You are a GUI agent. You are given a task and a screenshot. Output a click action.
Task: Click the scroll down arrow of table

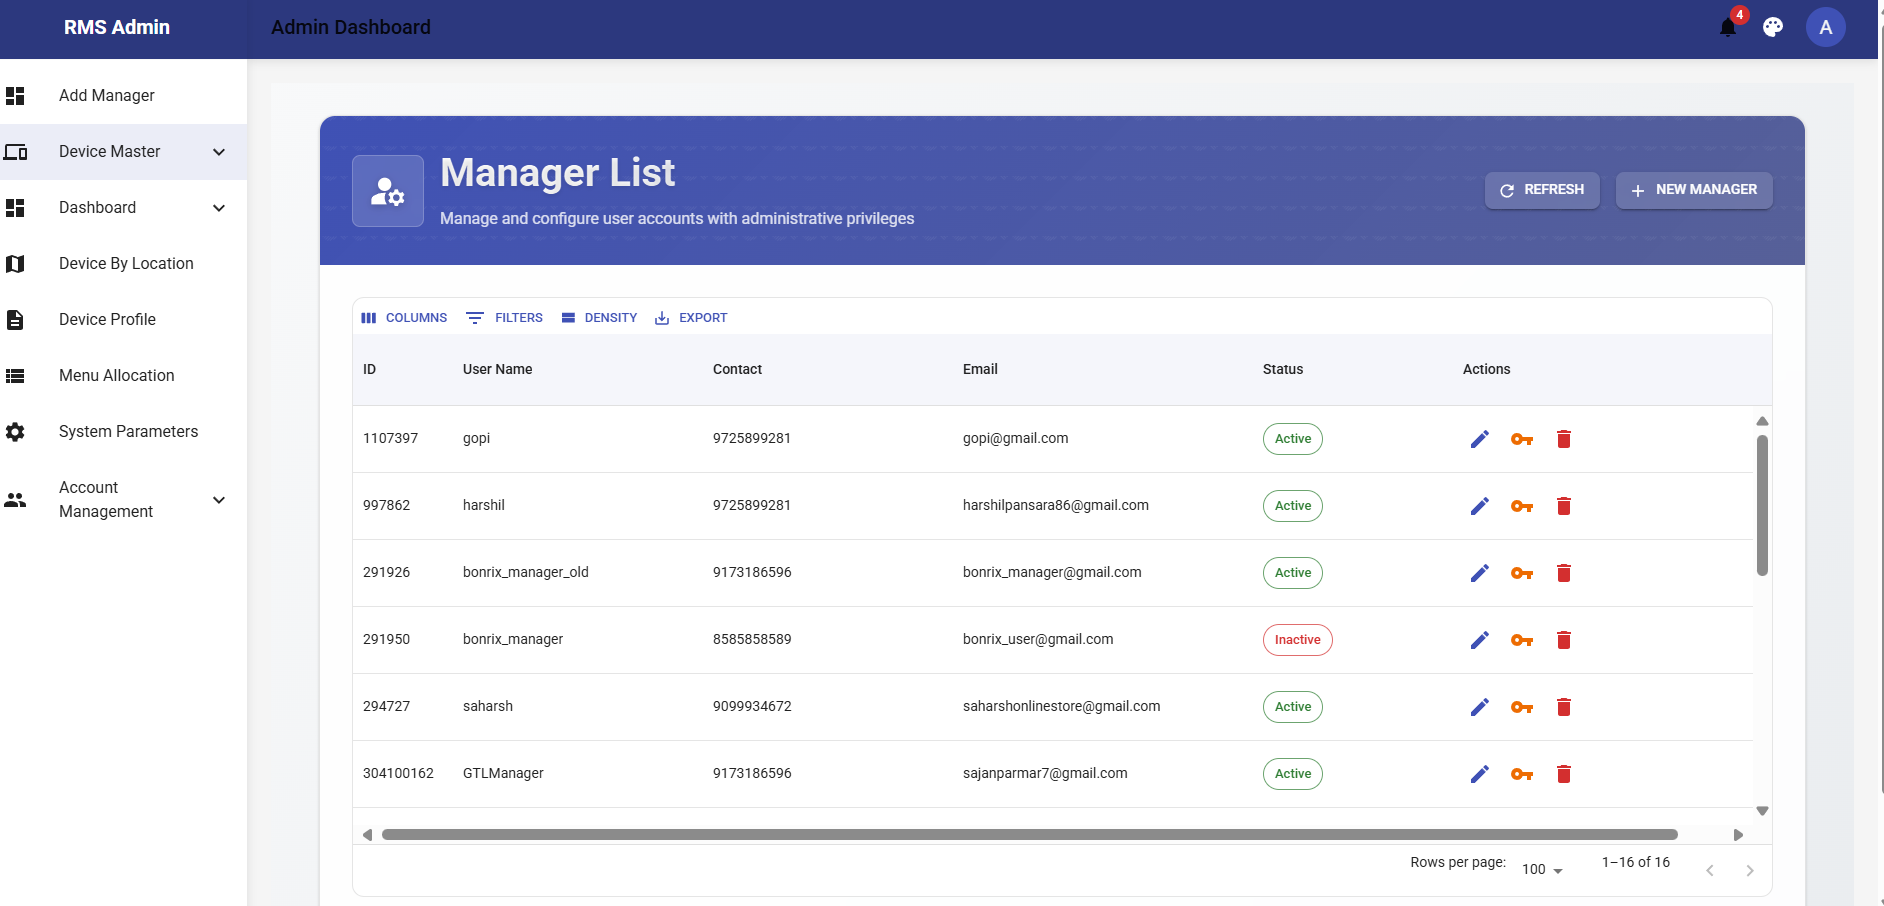(1762, 811)
